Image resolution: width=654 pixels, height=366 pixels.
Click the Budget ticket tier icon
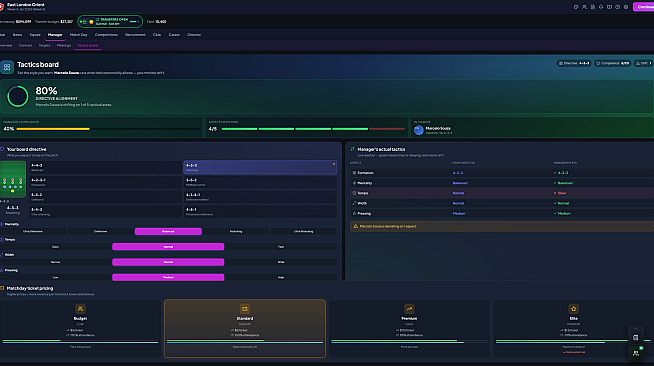pos(80,309)
